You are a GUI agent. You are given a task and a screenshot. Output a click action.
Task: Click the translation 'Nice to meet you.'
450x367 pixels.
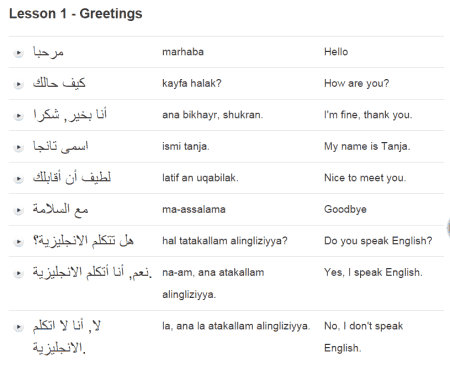[365, 178]
